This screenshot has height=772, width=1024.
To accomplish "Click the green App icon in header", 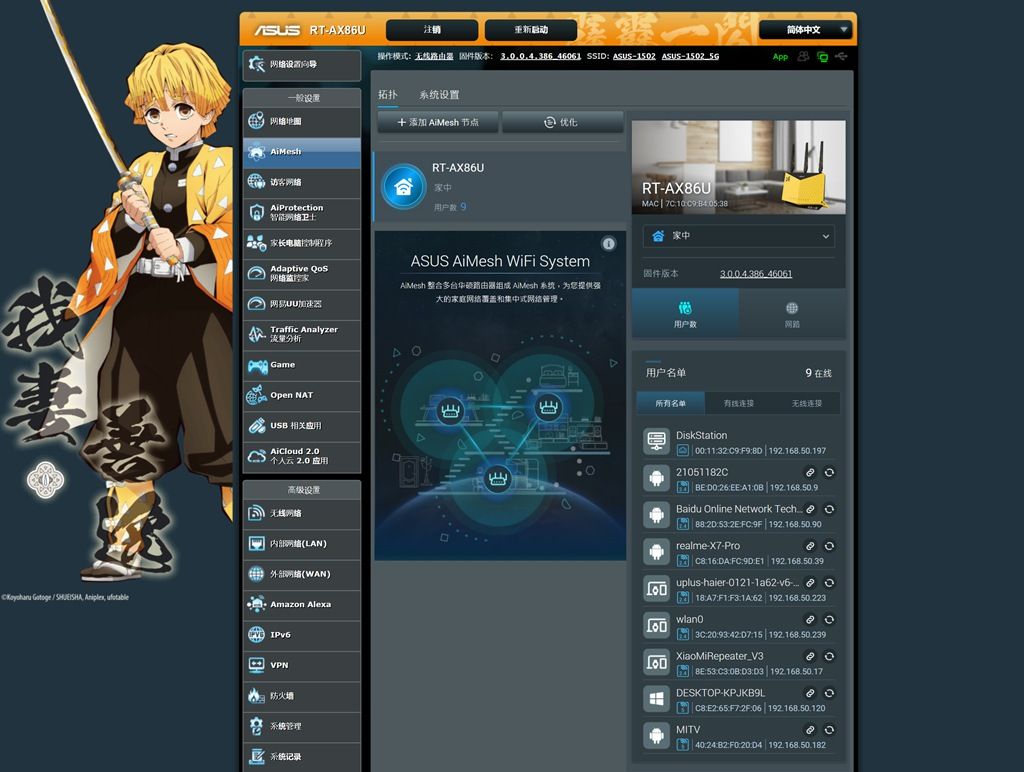I will [780, 57].
